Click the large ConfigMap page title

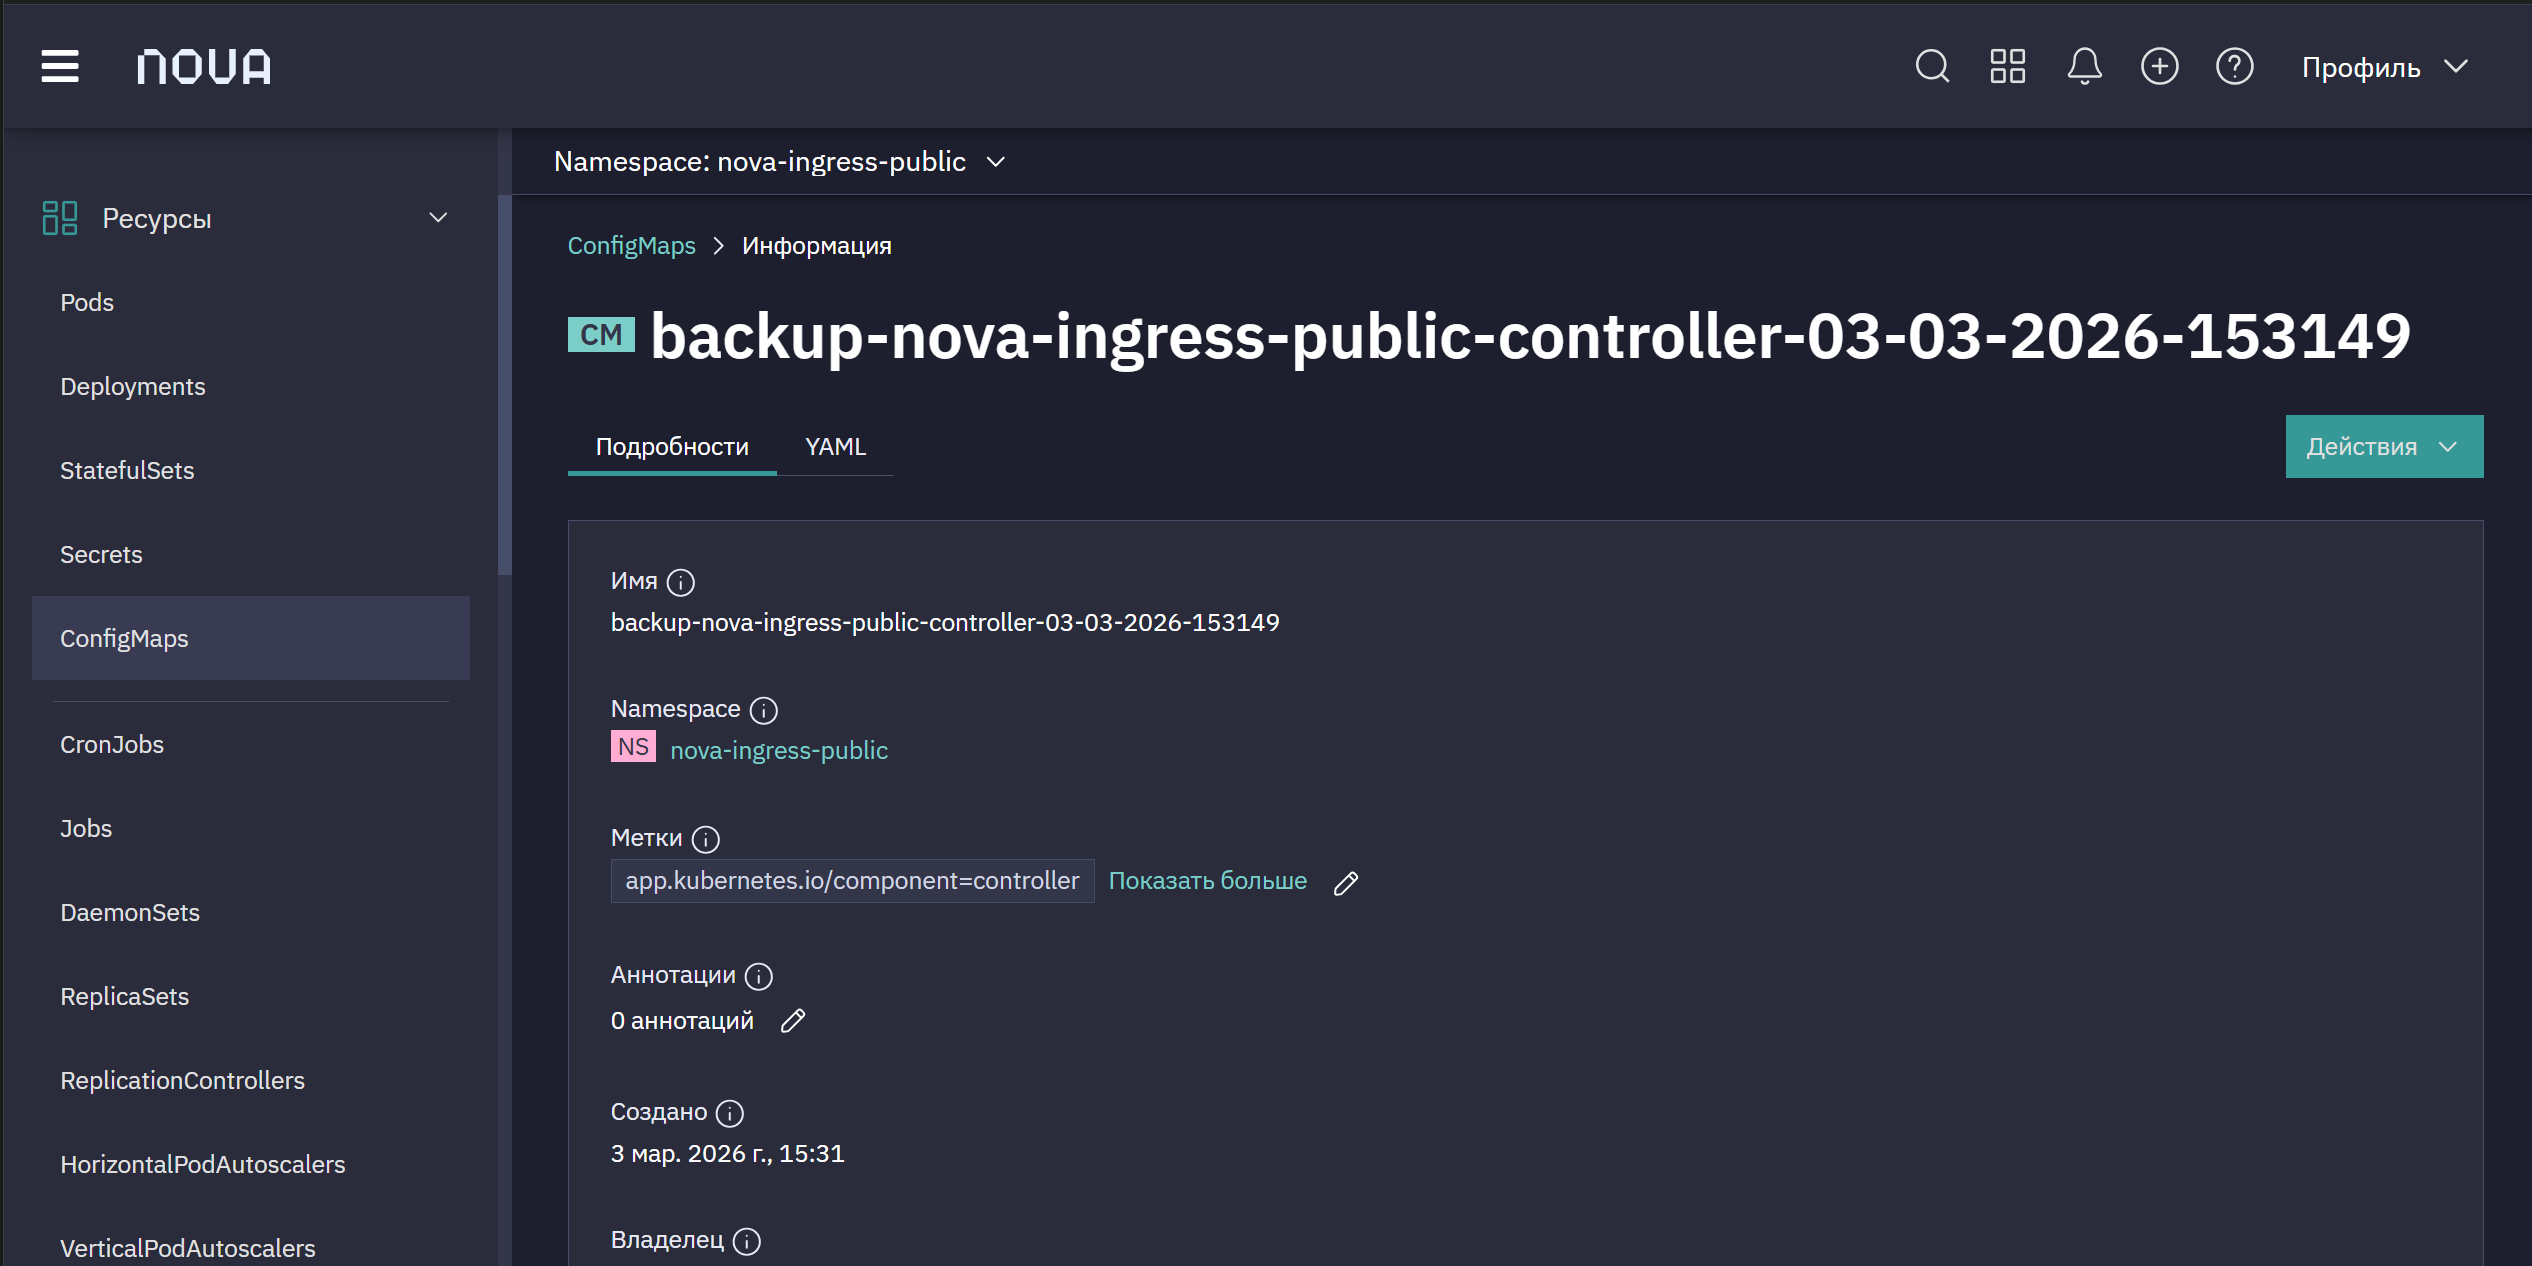[1530, 336]
